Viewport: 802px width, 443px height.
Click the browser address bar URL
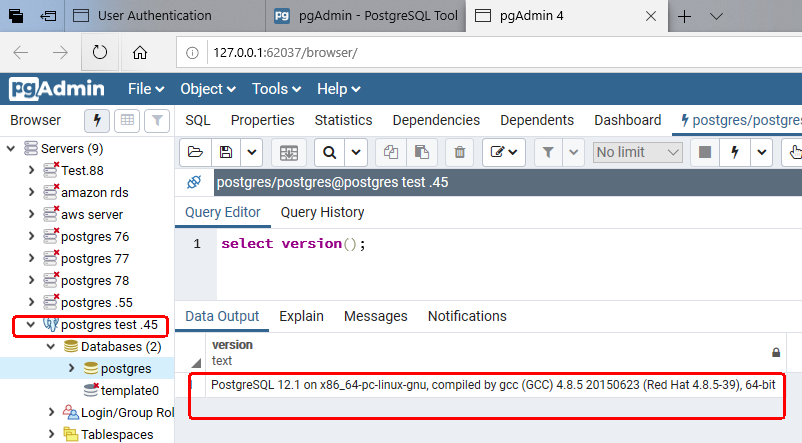pos(285,53)
